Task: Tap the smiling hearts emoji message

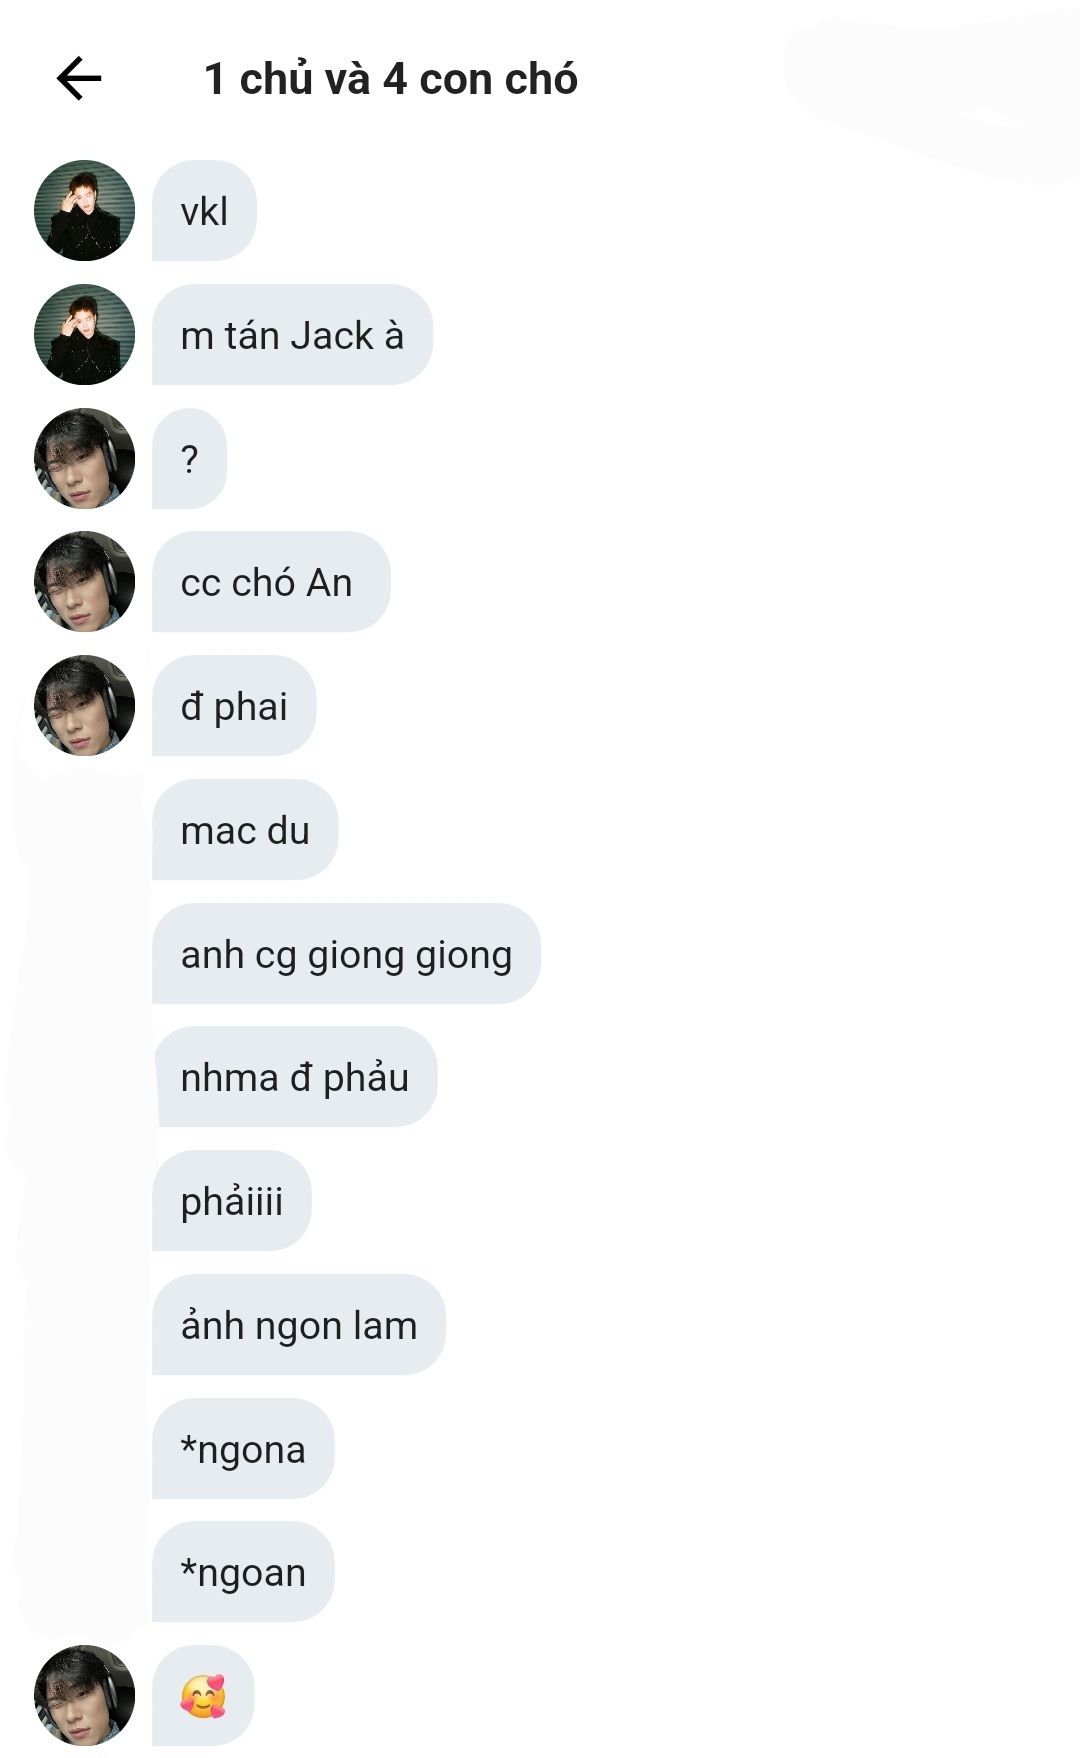Action: click(x=203, y=1696)
